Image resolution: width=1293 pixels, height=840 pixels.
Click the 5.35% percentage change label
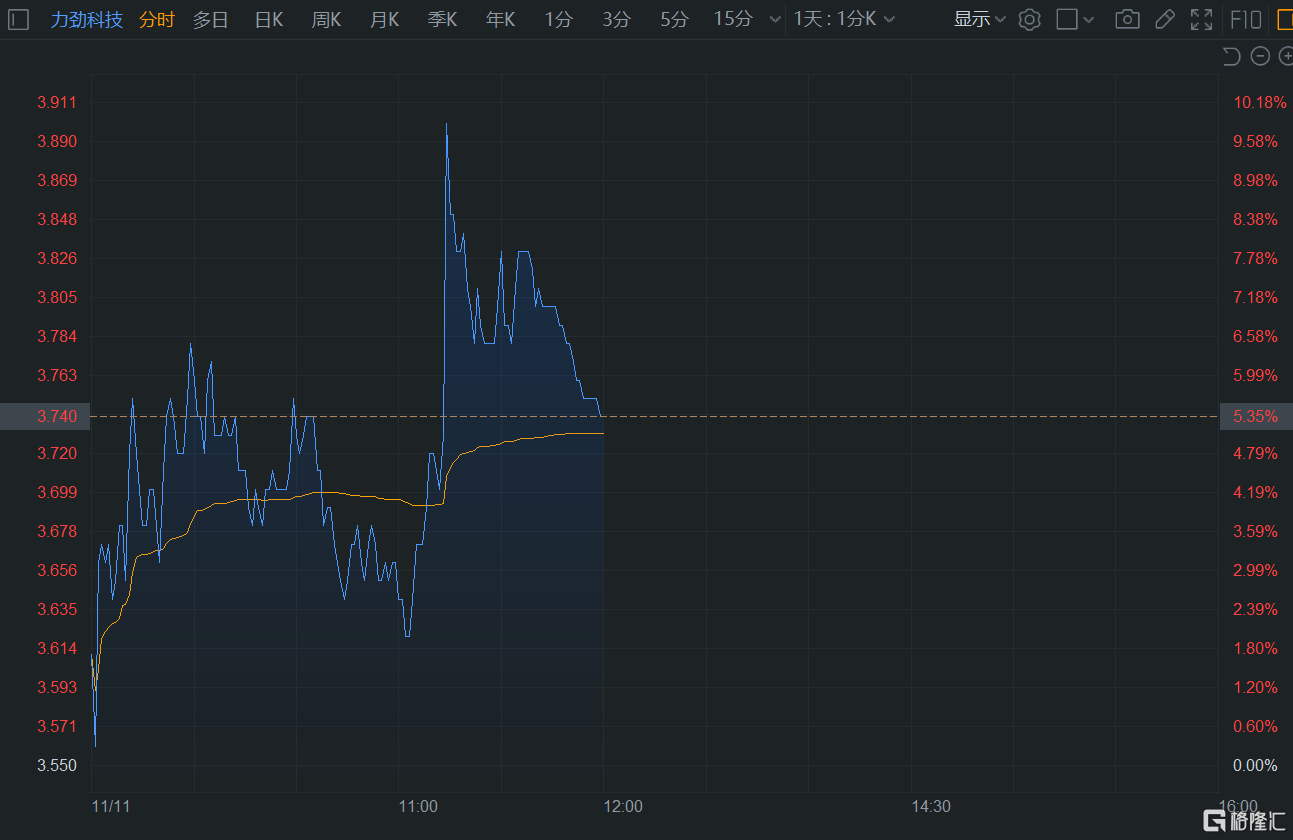tap(1255, 416)
